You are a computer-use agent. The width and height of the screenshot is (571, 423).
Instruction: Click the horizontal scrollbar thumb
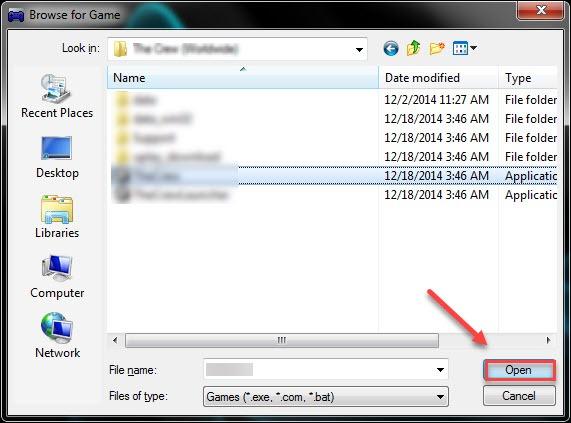click(282, 340)
